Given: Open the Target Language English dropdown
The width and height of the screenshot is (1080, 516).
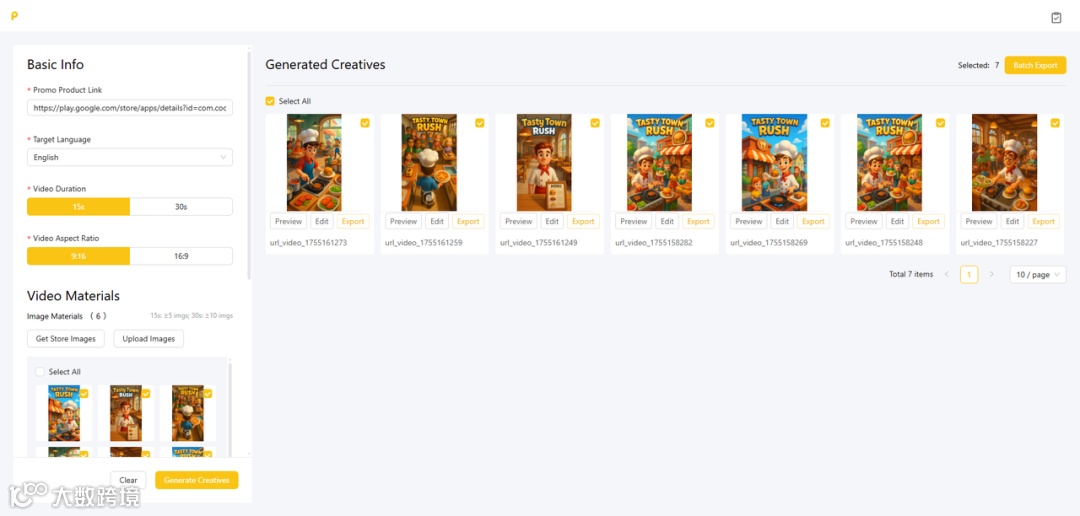Looking at the screenshot, I should [129, 157].
